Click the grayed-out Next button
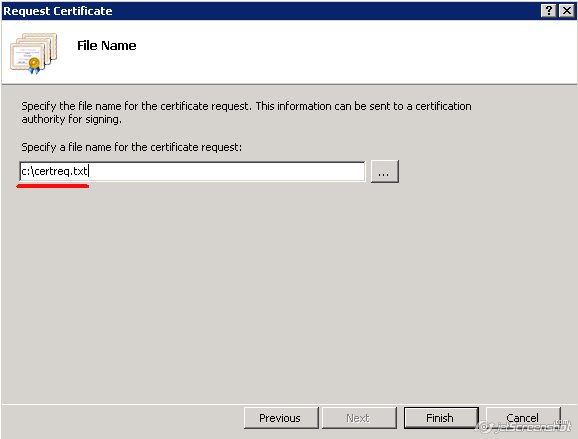This screenshot has width=578, height=439. 359,418
